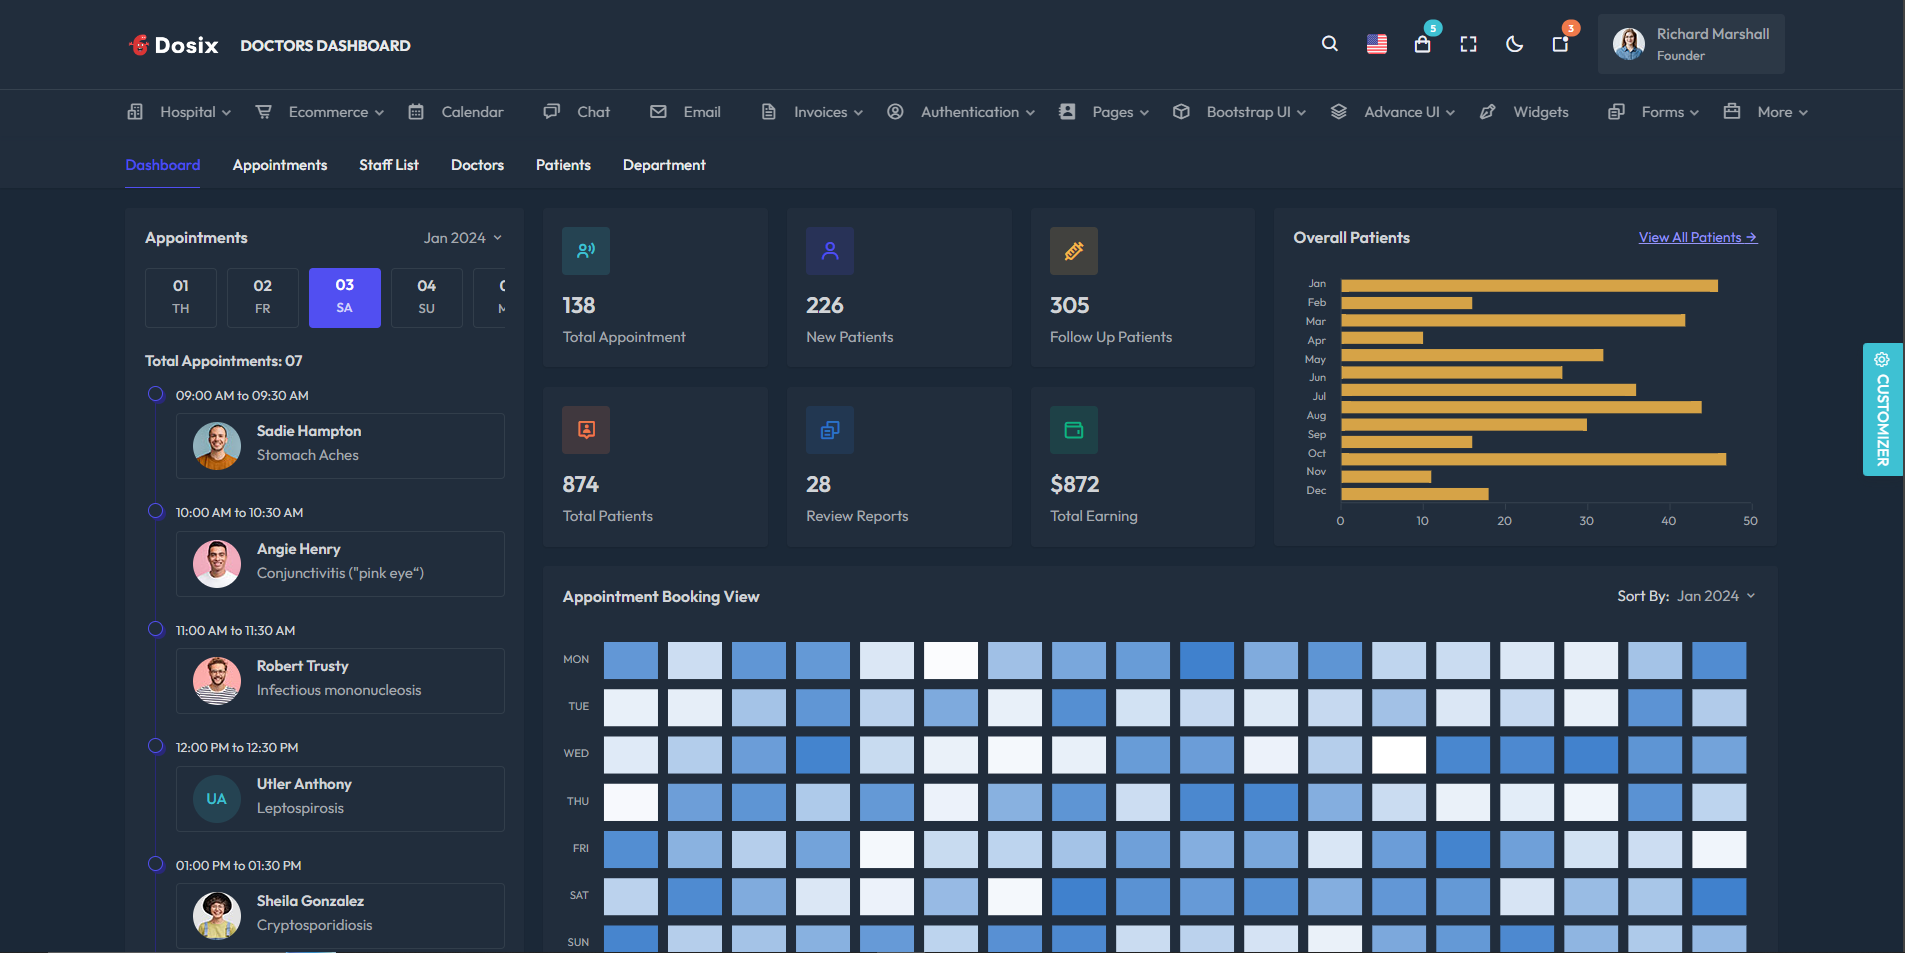Expand the Ecommerce dropdown menu
1905x953 pixels.
tap(379, 113)
